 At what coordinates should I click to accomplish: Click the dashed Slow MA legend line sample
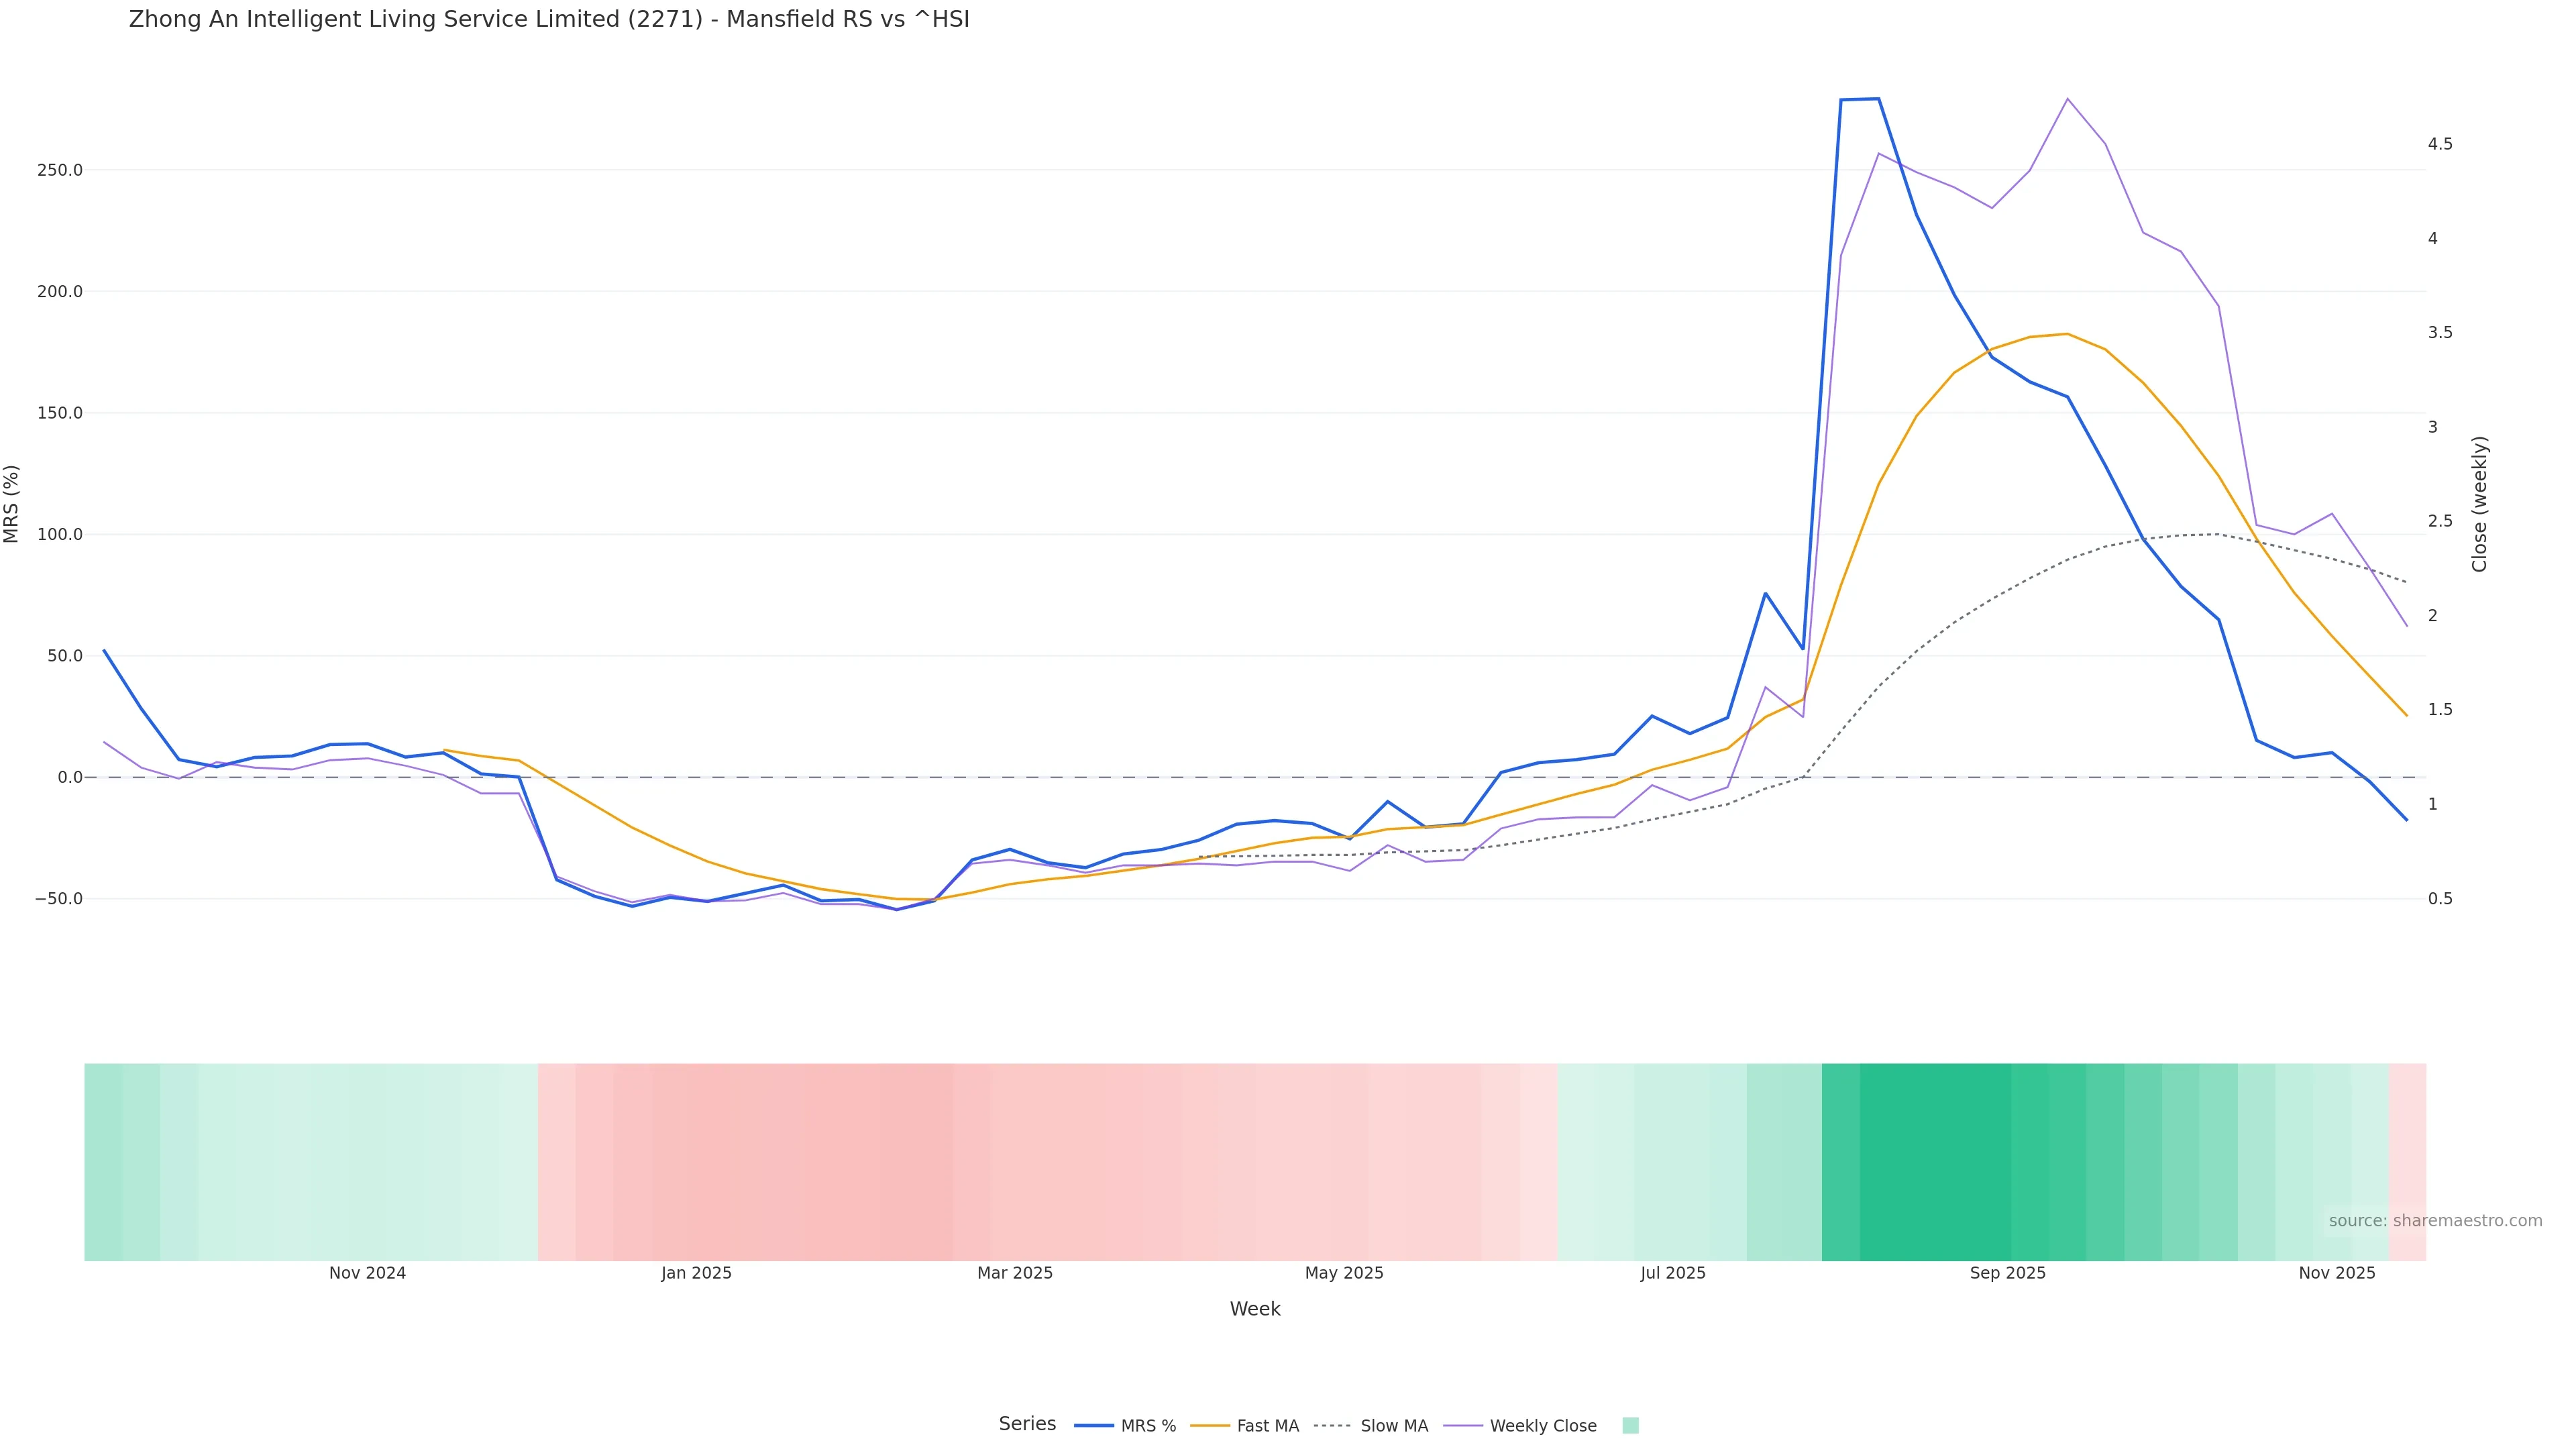1333,1425
